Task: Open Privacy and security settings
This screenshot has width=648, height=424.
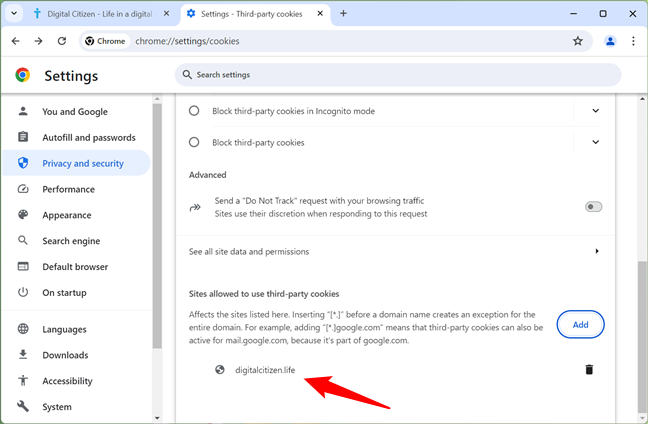Action: (76, 163)
